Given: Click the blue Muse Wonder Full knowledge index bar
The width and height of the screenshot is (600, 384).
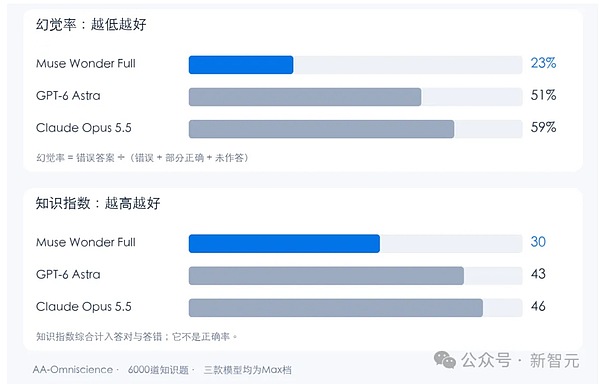Looking at the screenshot, I should [x=284, y=244].
